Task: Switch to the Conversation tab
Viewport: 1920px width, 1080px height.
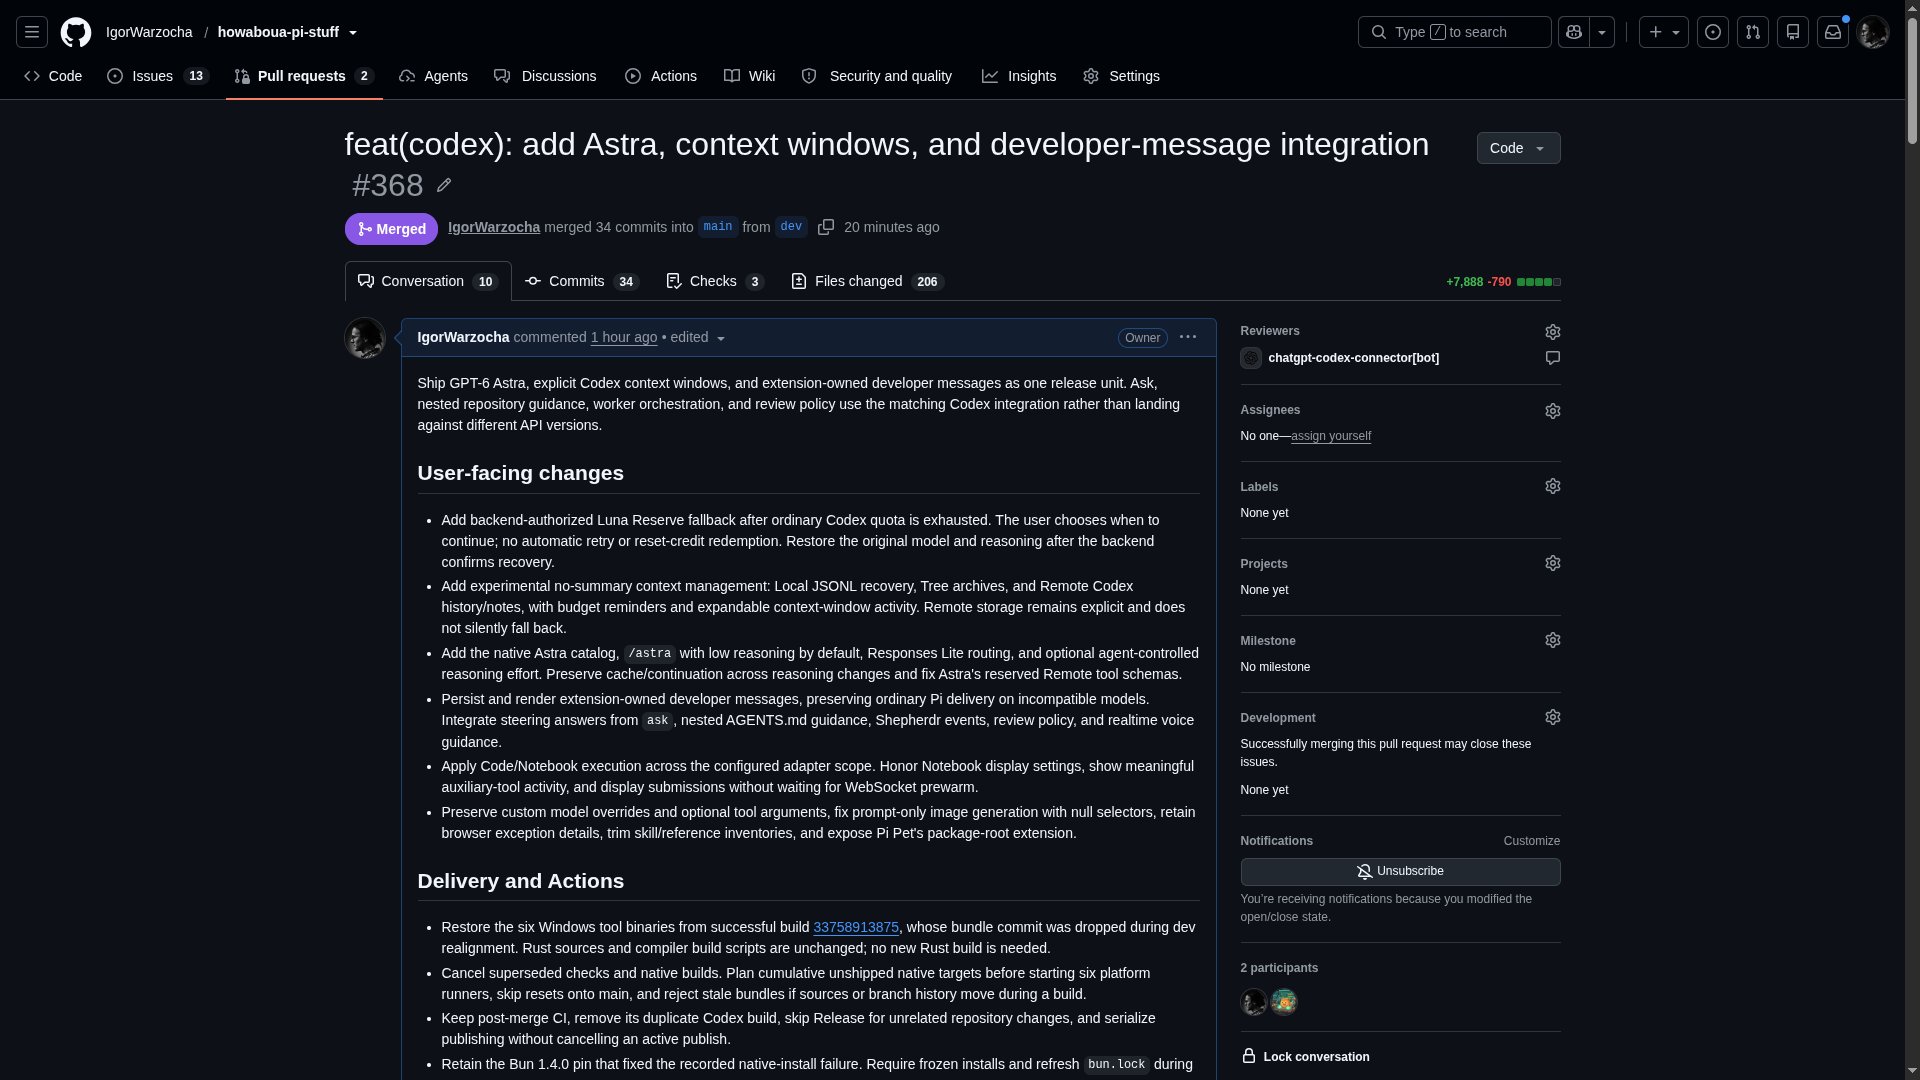Action: 428,281
